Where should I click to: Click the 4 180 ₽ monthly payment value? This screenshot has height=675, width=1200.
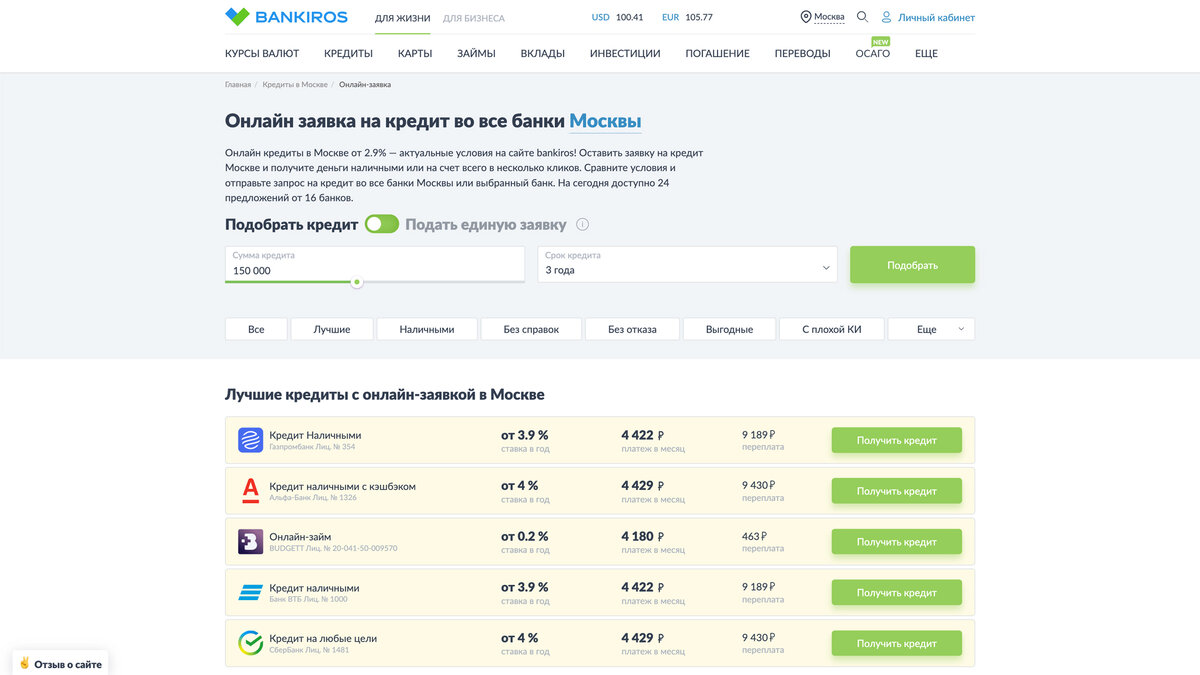[x=643, y=537]
